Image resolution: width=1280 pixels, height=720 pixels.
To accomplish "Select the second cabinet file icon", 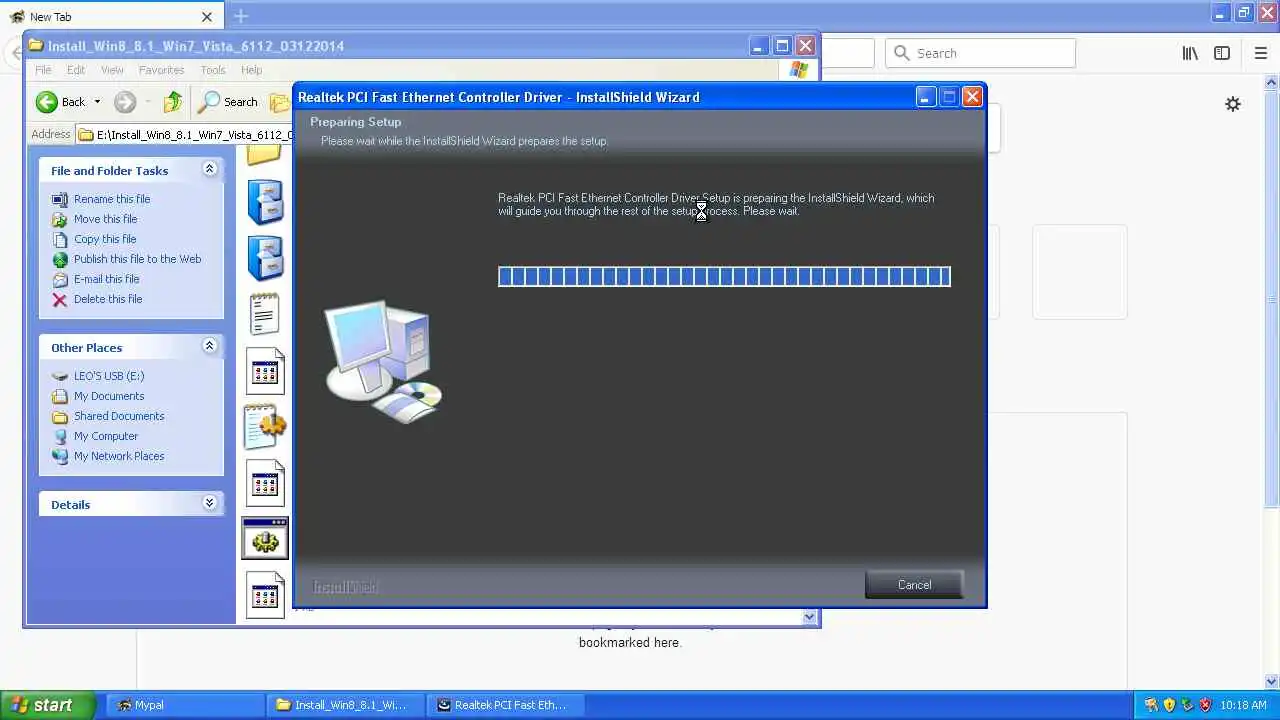I will [x=266, y=258].
